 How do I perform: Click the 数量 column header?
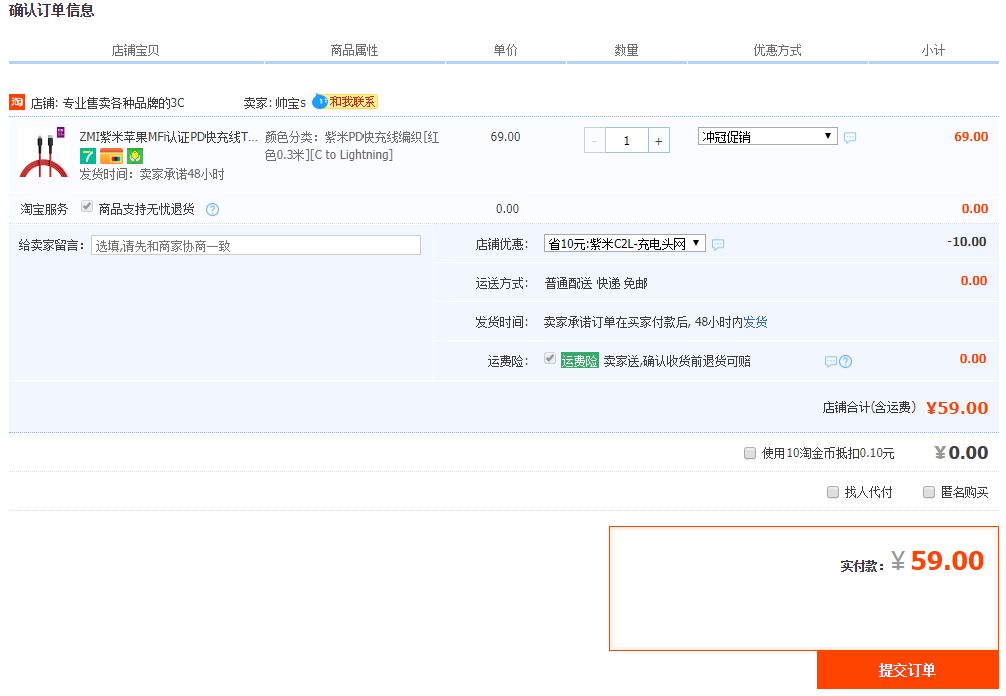[626, 50]
